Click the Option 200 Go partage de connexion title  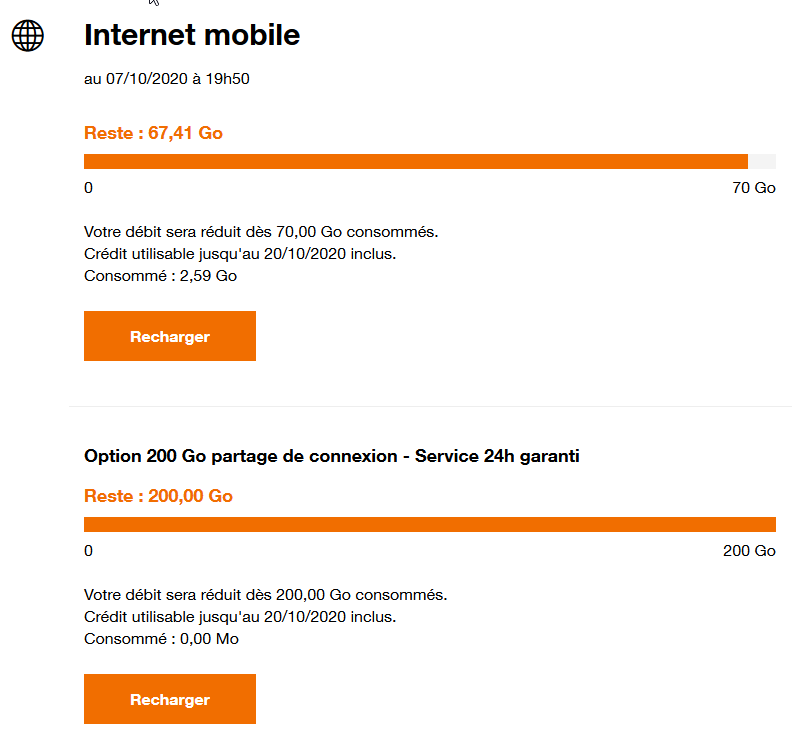332,456
